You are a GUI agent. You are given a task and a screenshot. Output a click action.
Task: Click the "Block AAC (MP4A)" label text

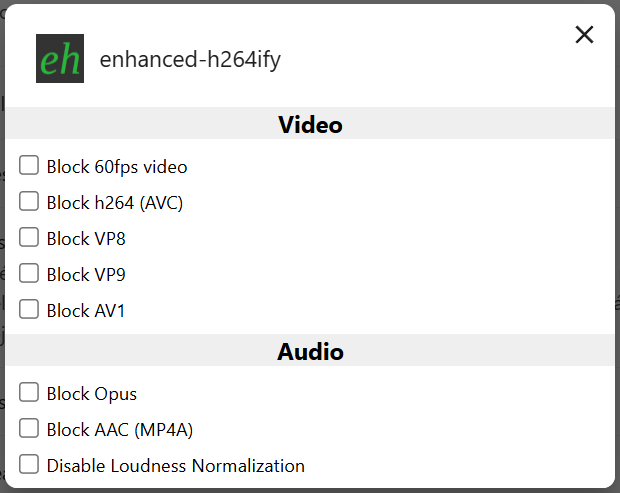[120, 430]
